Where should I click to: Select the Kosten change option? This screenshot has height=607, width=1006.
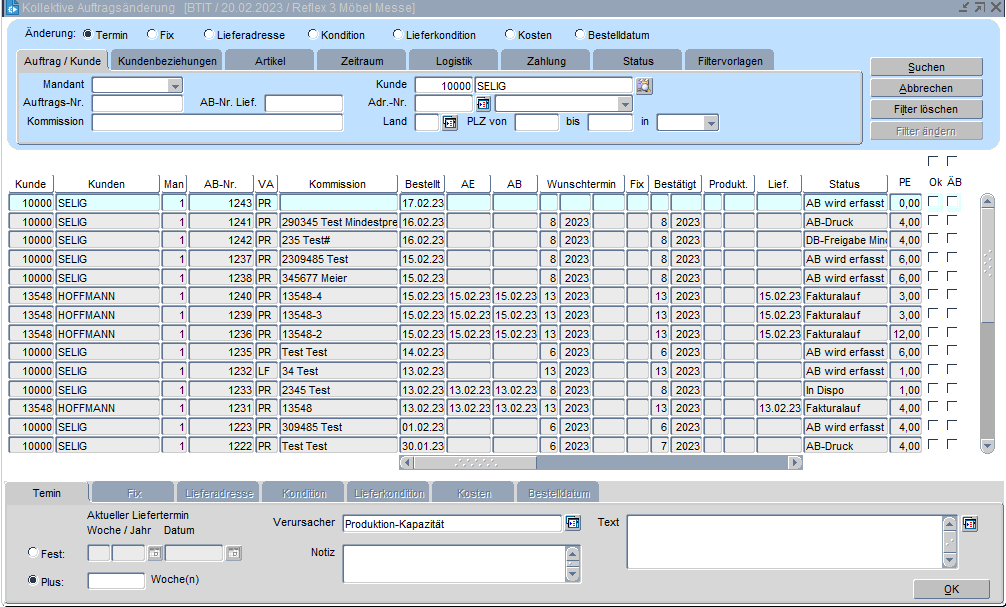click(x=509, y=35)
